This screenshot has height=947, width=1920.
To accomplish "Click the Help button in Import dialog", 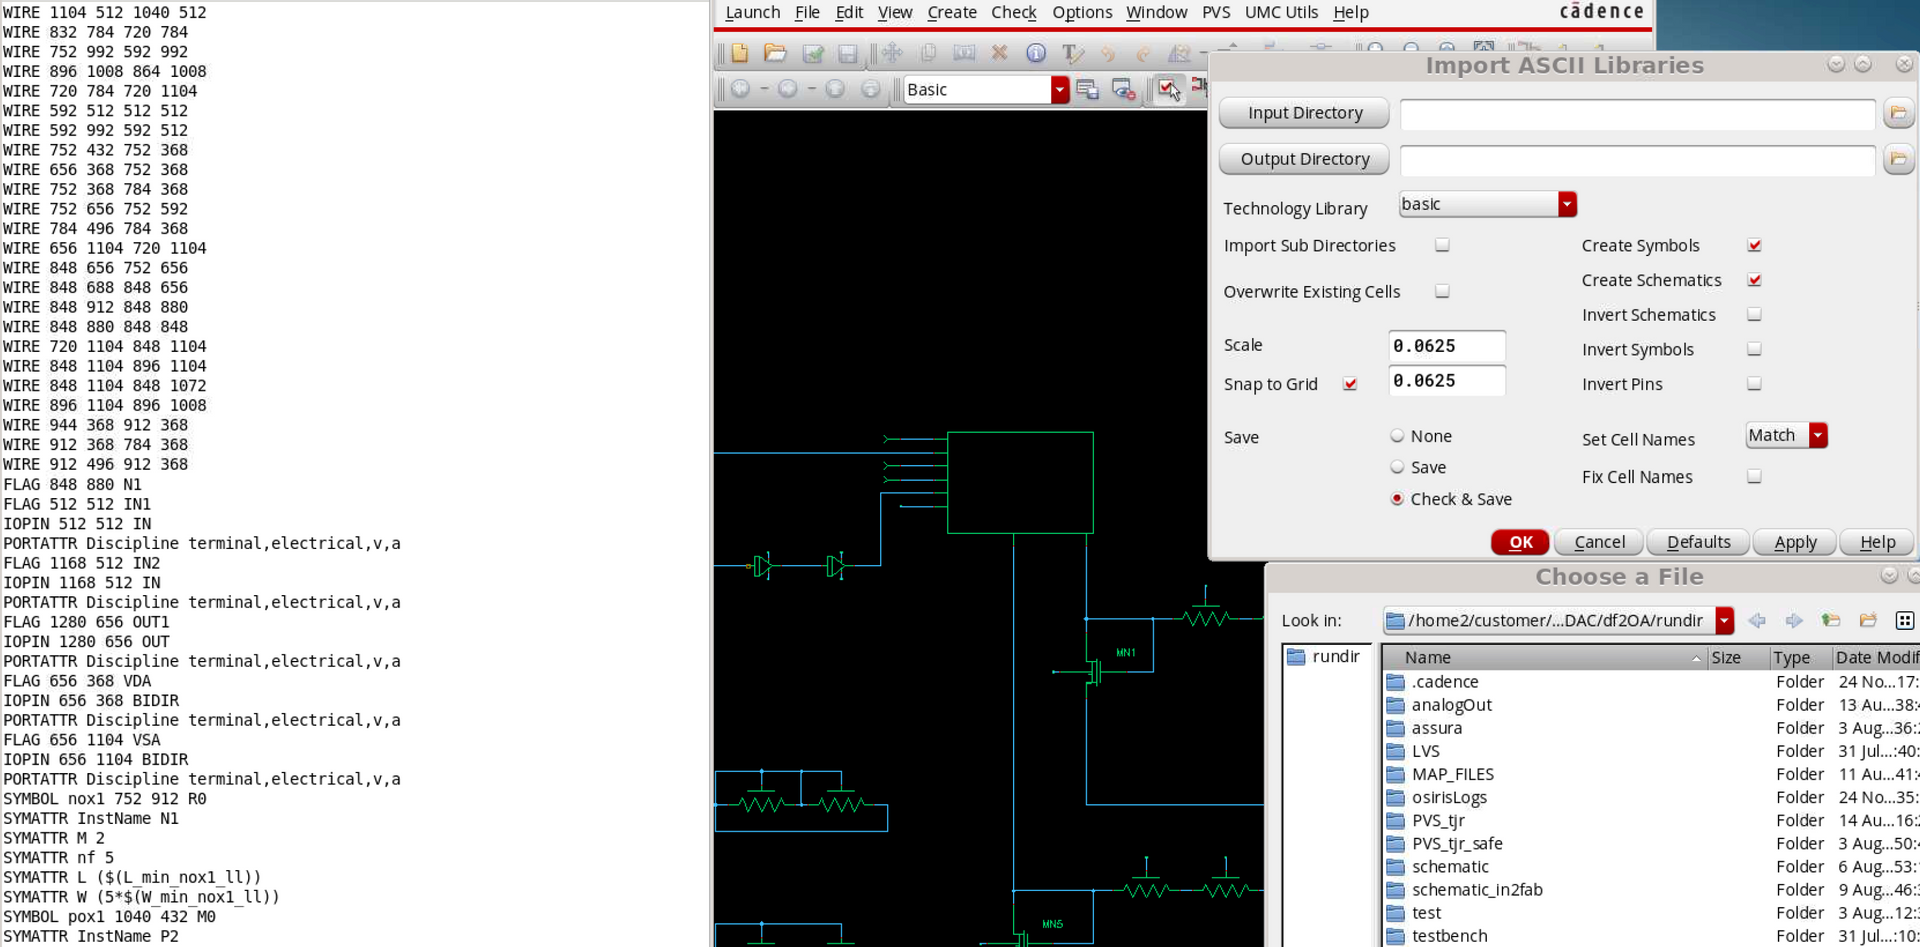I will [x=1877, y=542].
